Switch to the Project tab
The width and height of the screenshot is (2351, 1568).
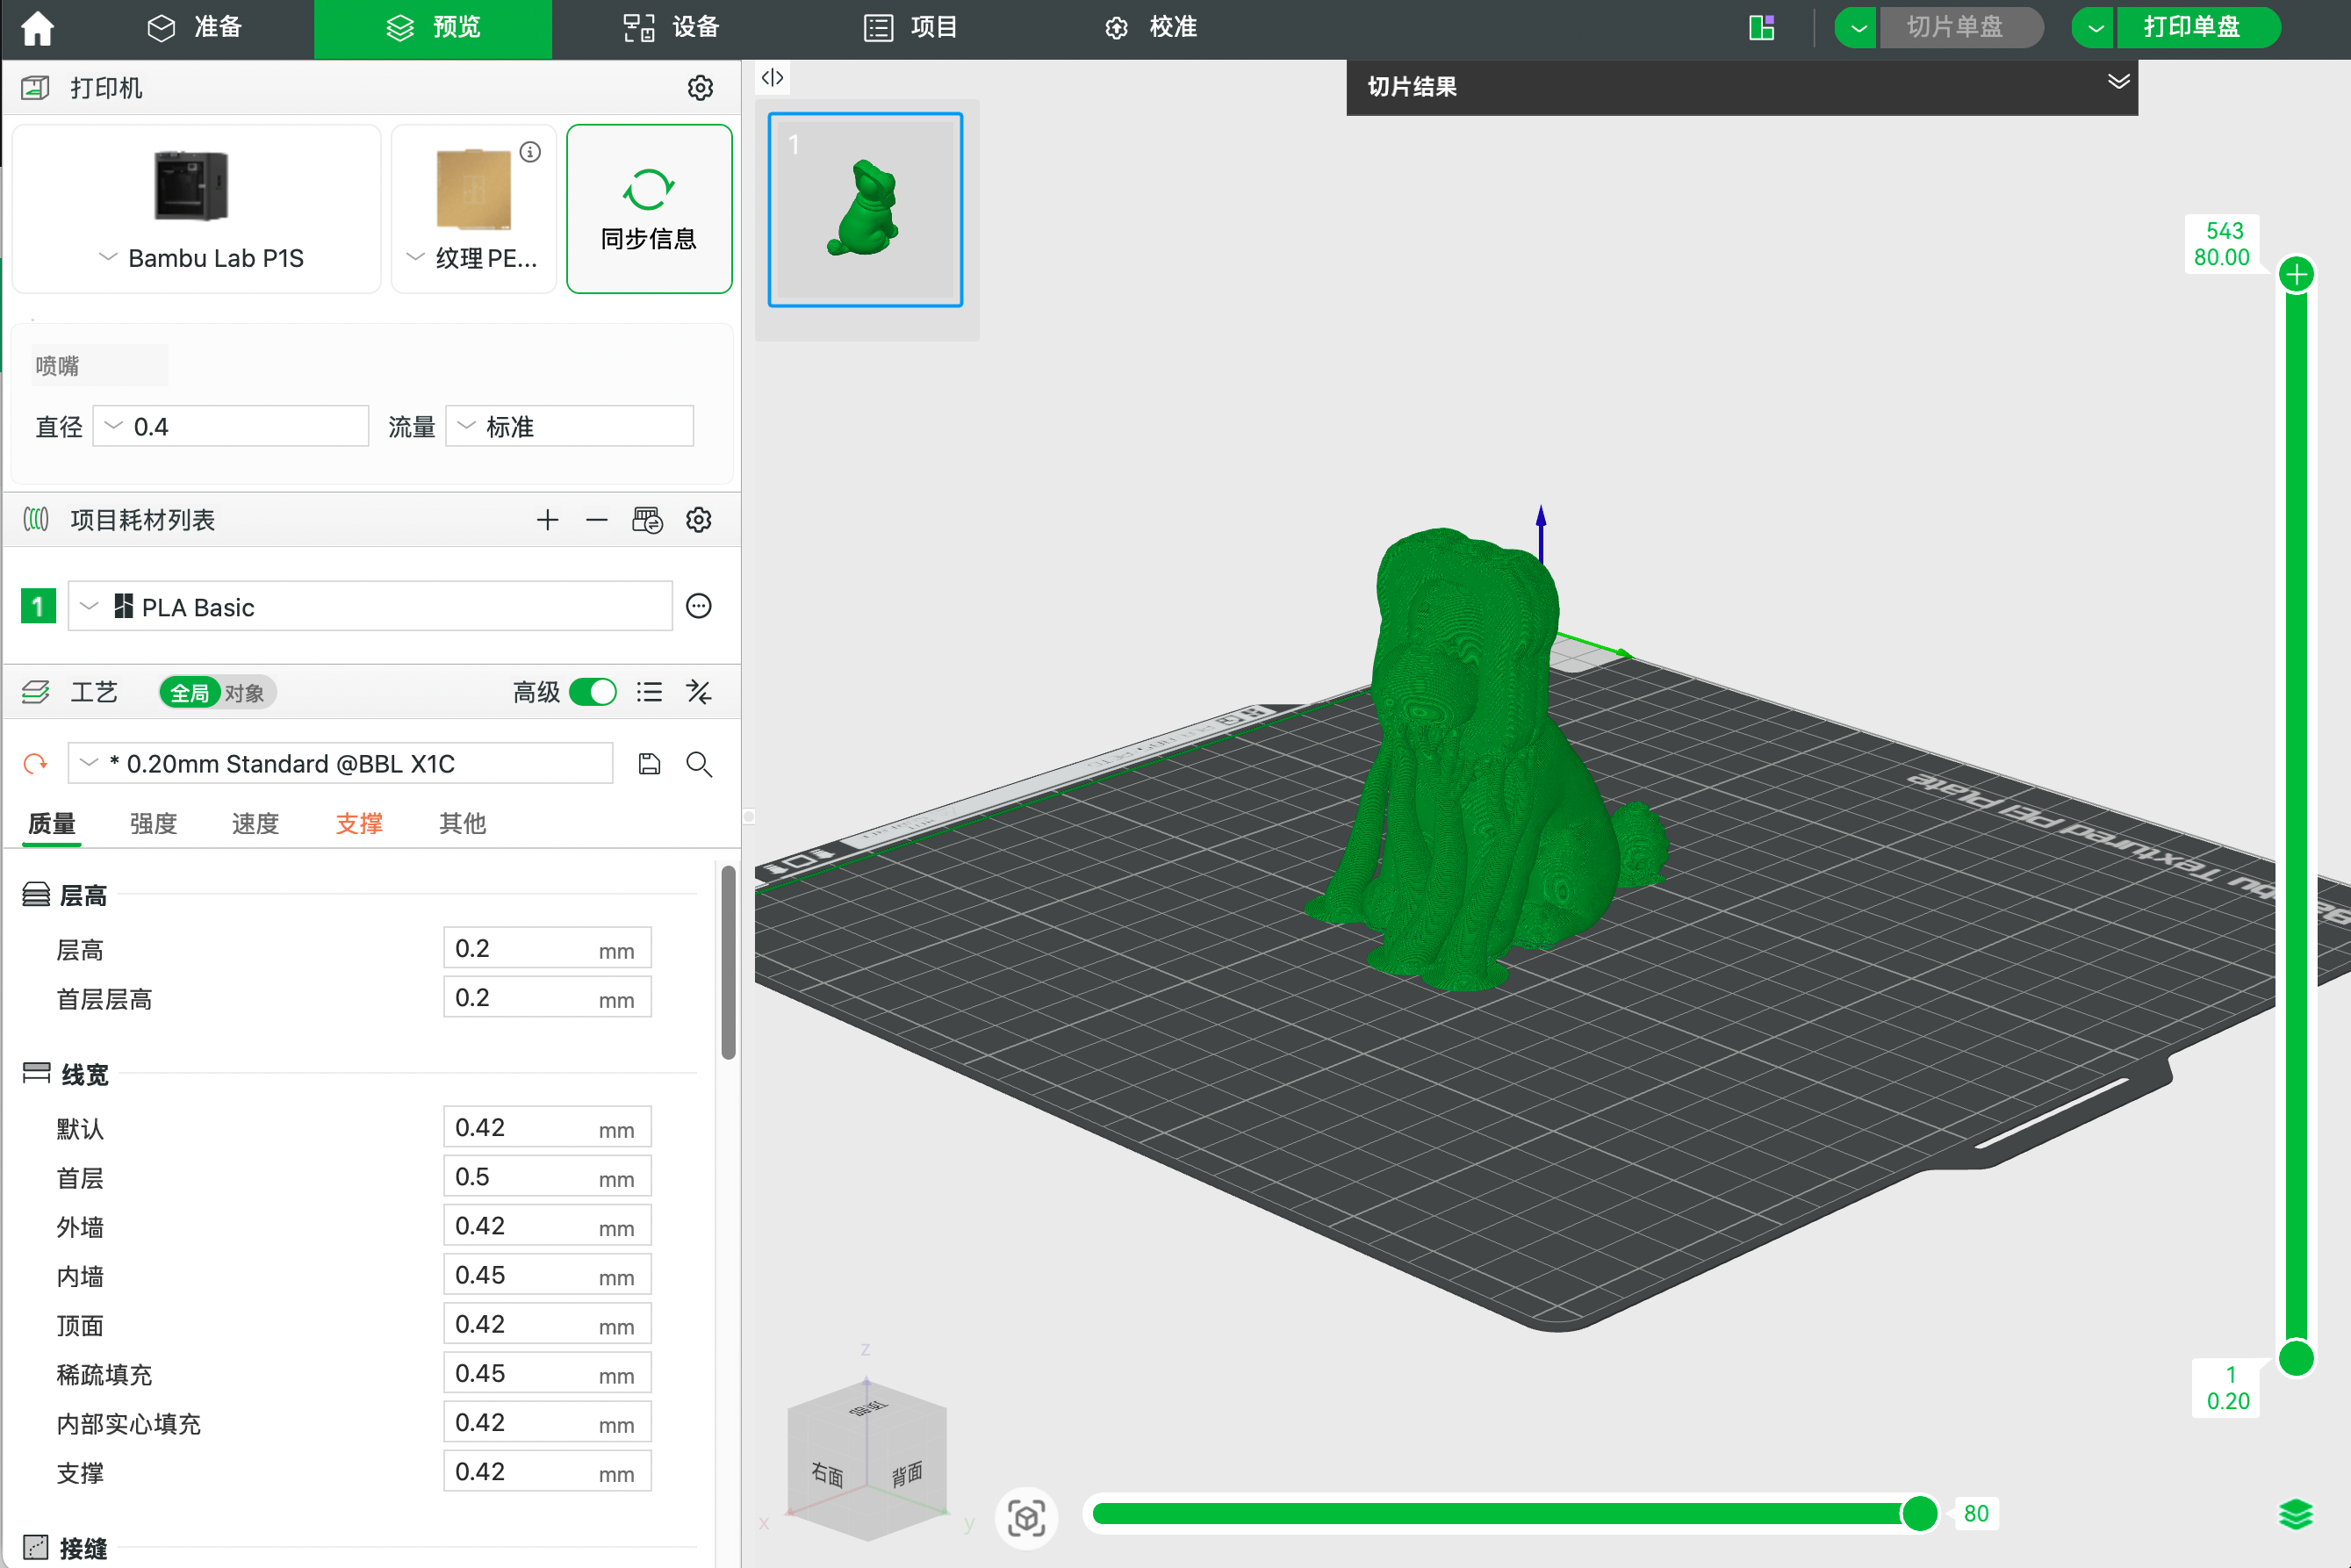(911, 28)
